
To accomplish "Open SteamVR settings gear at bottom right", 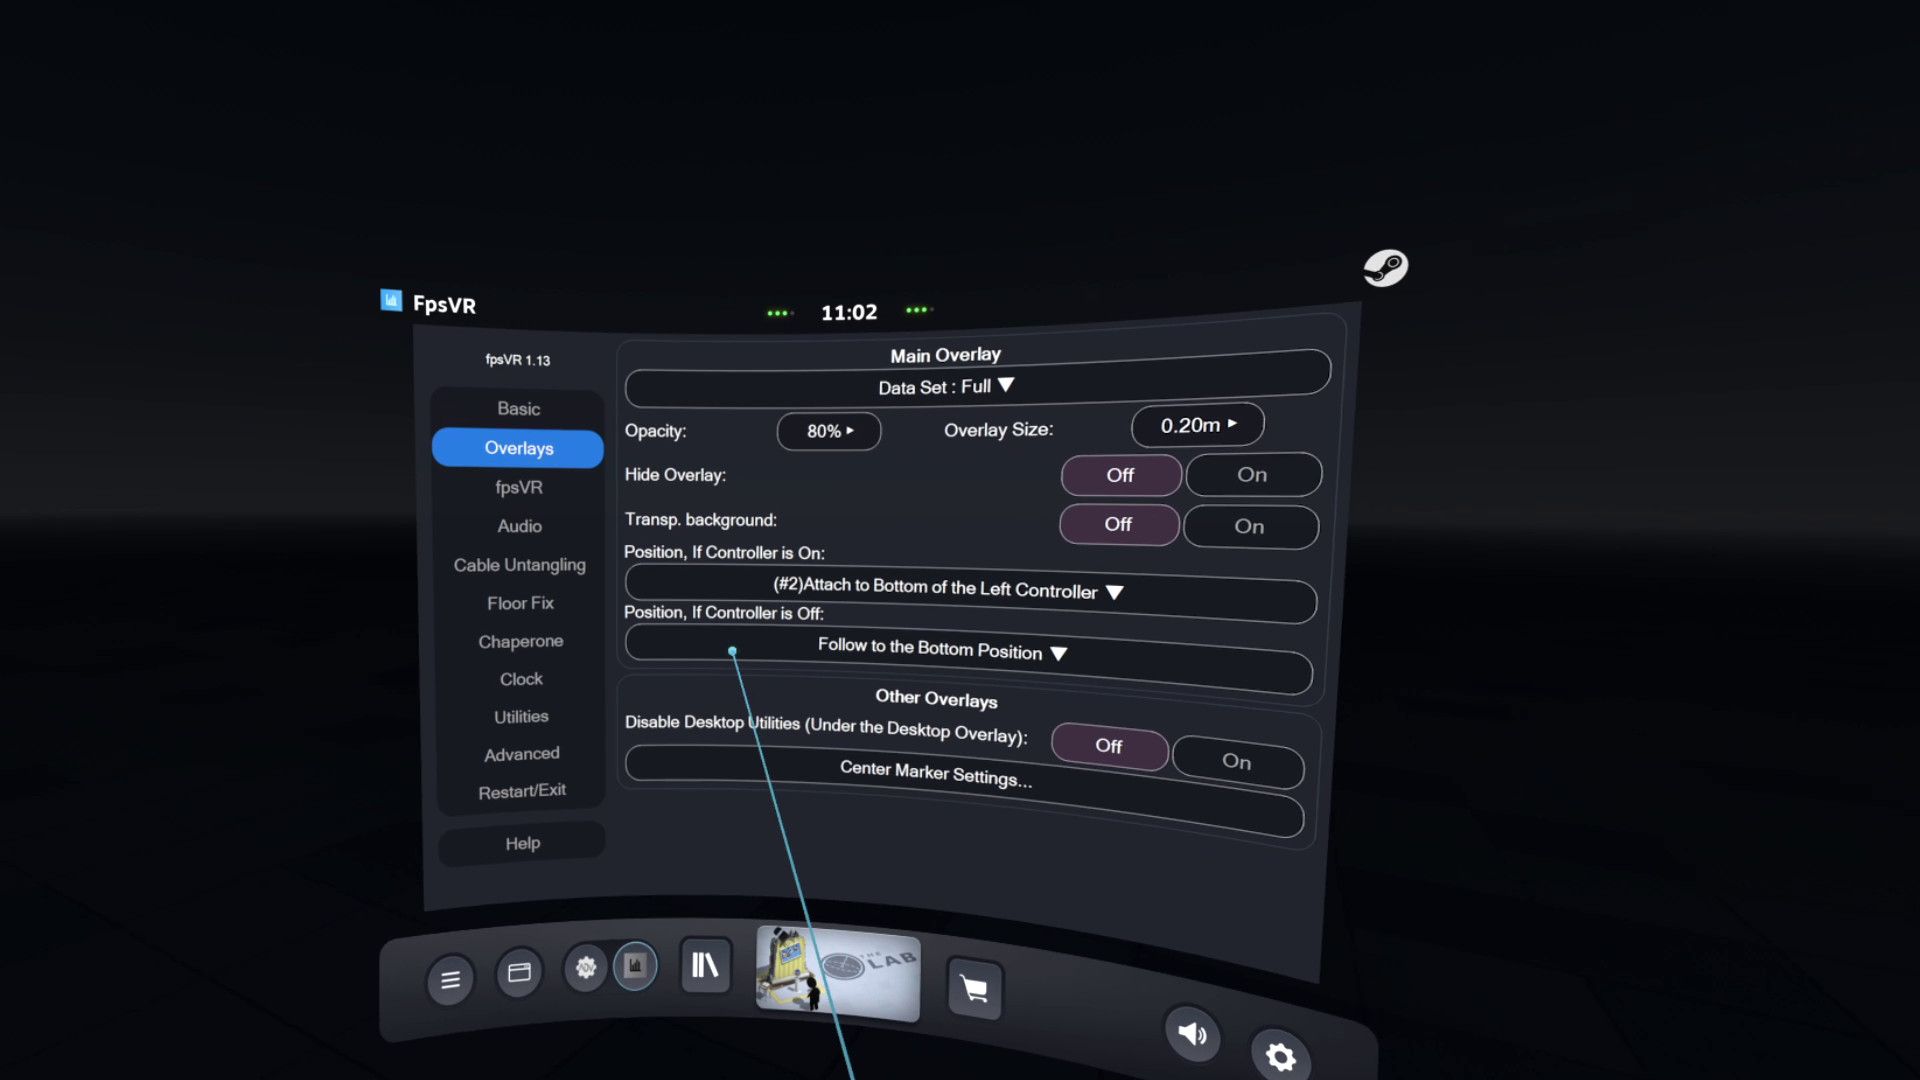I will pos(1281,1056).
